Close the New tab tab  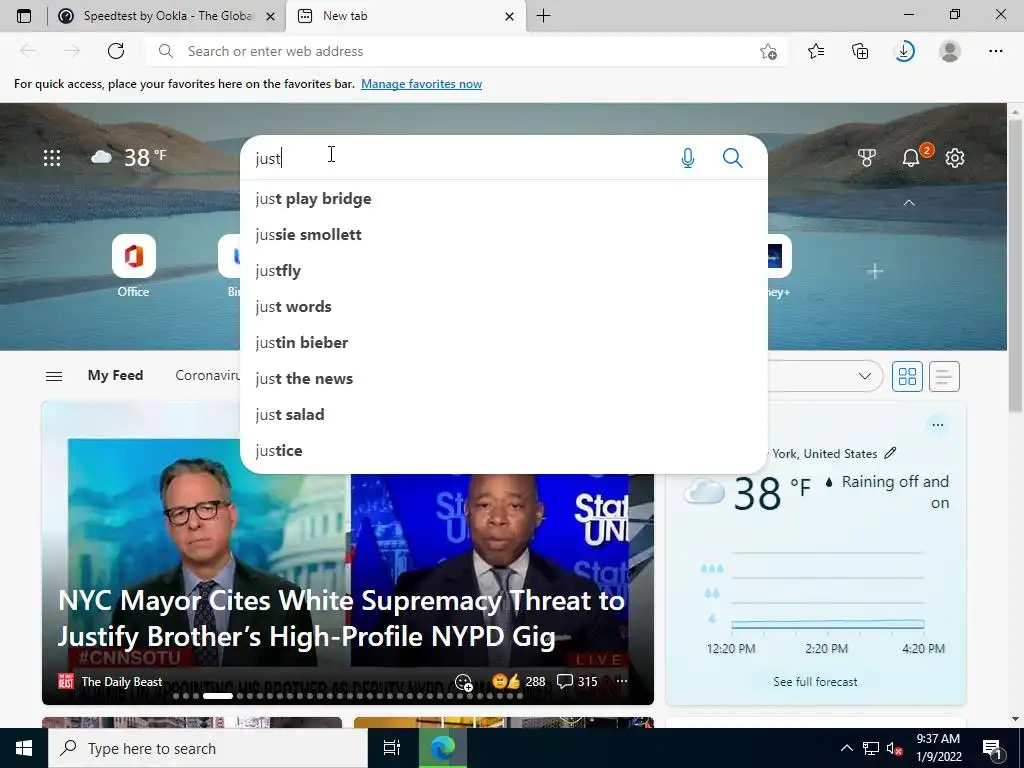tap(509, 16)
